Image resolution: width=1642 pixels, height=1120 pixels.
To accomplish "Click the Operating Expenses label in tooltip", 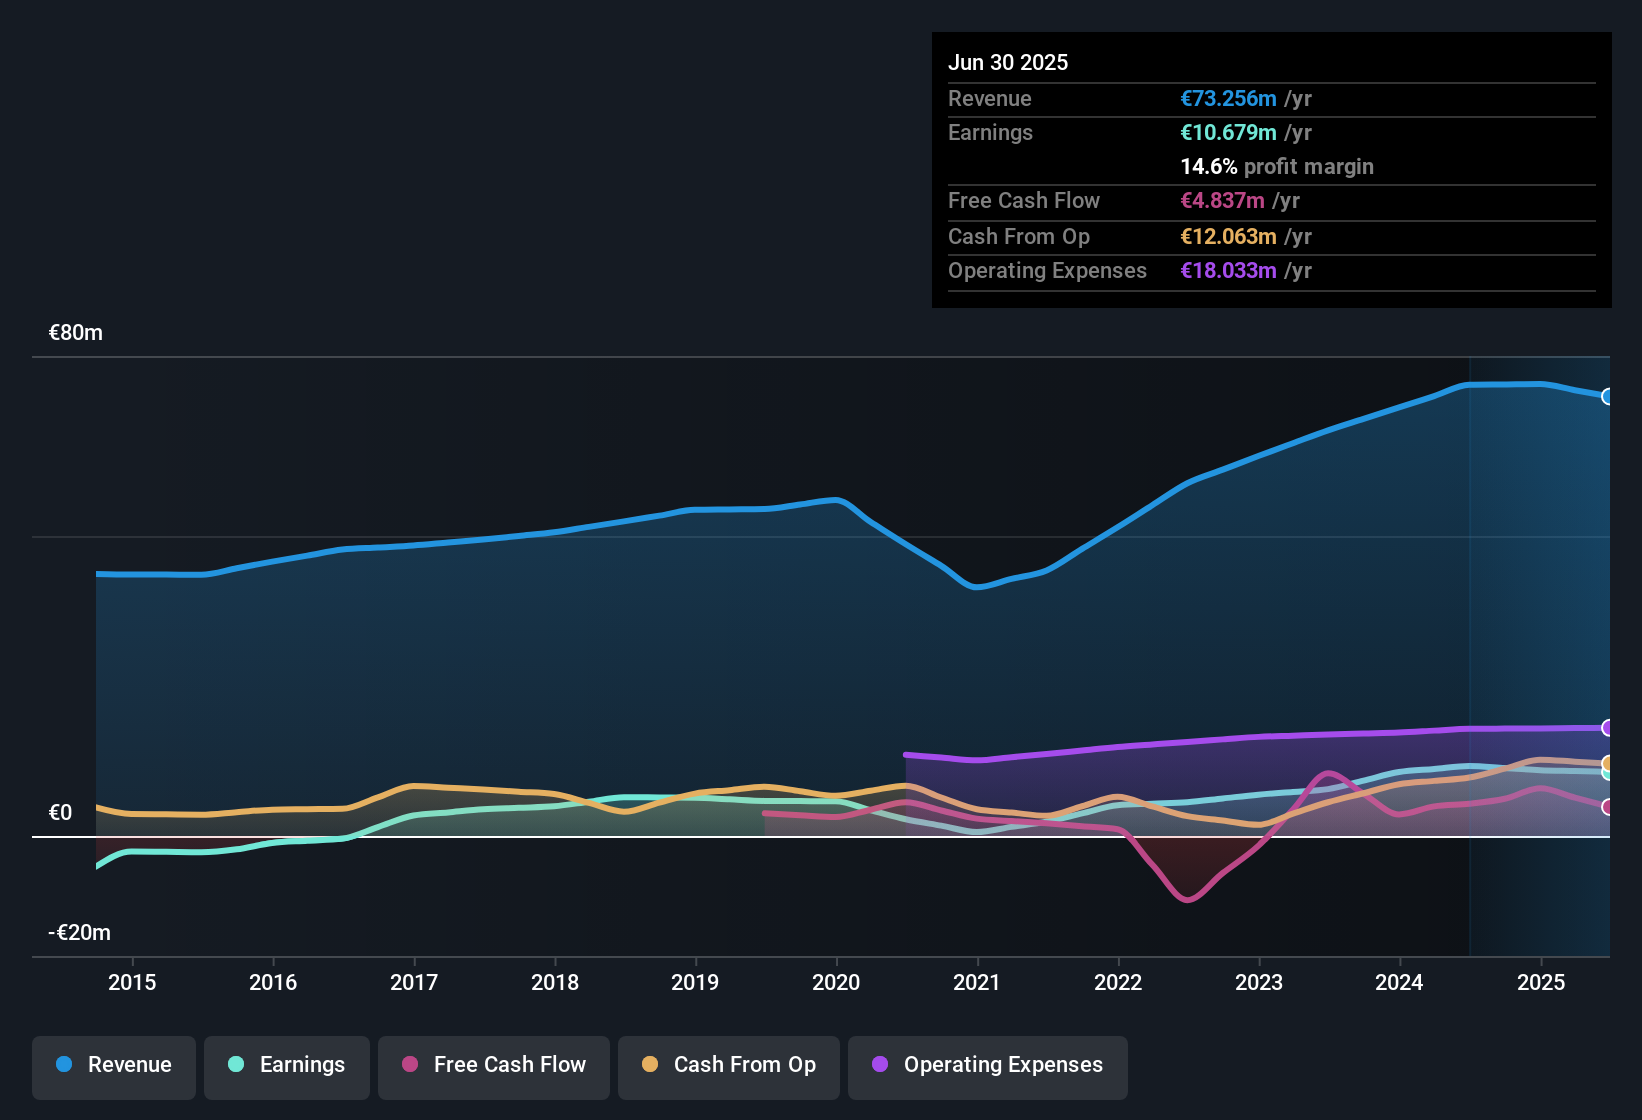I will click(1047, 270).
